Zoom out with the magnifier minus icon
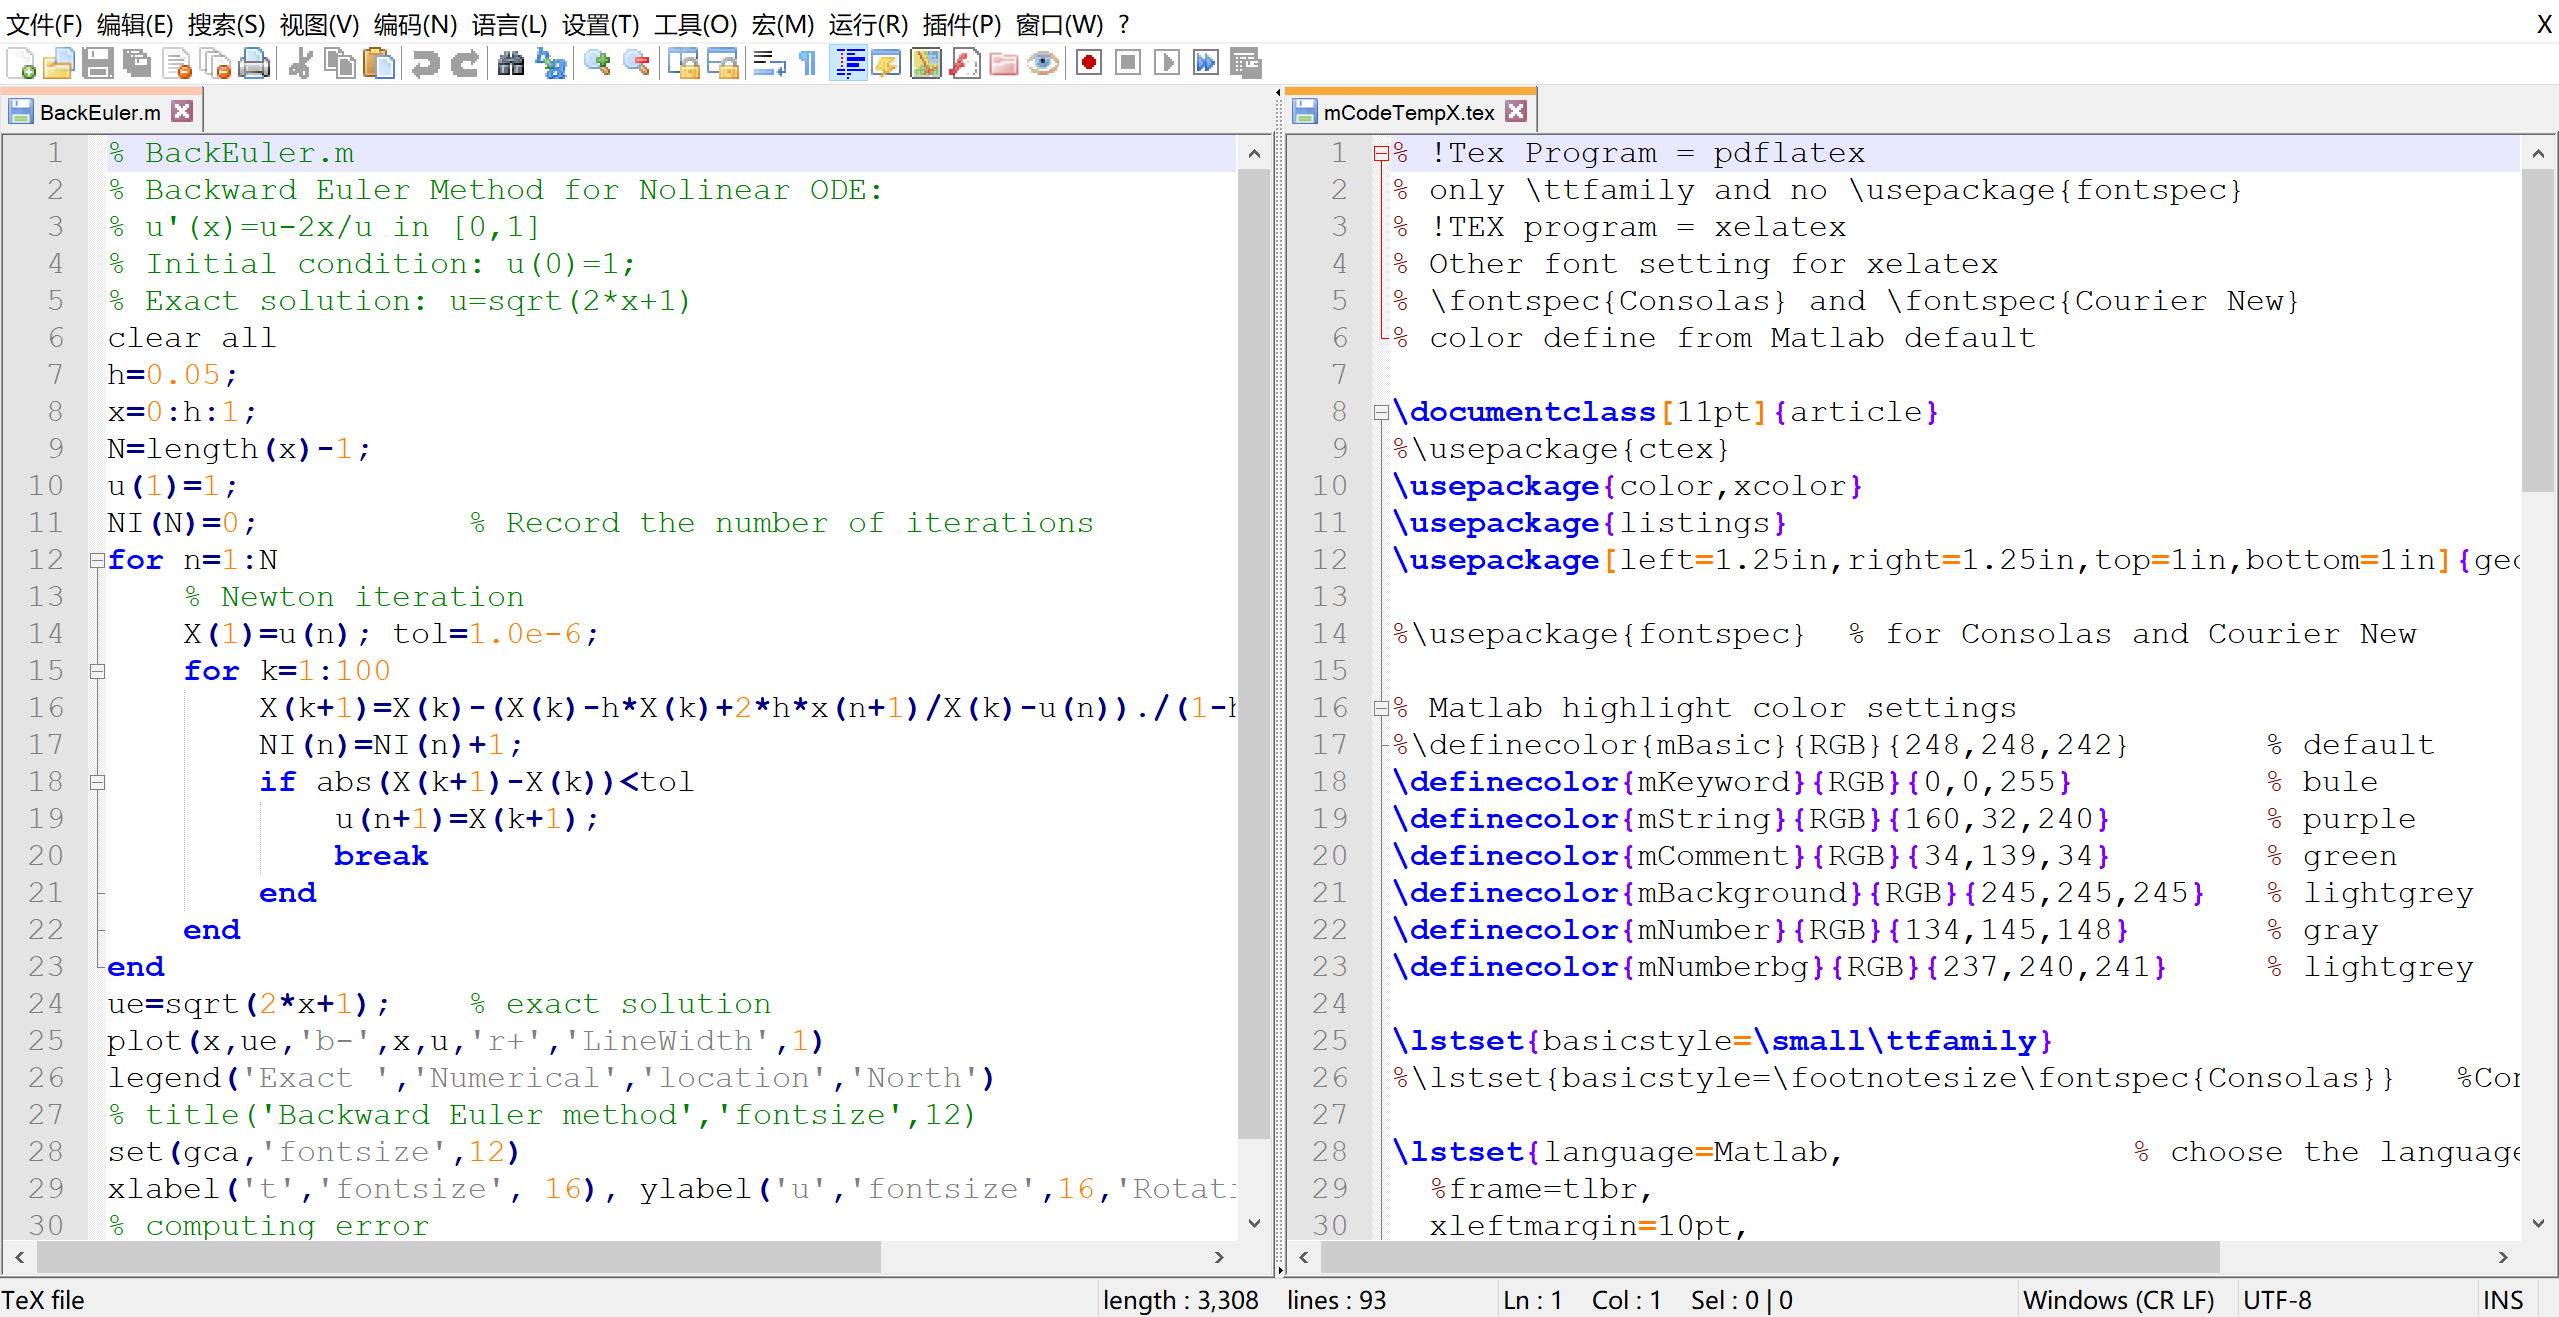 [636, 64]
